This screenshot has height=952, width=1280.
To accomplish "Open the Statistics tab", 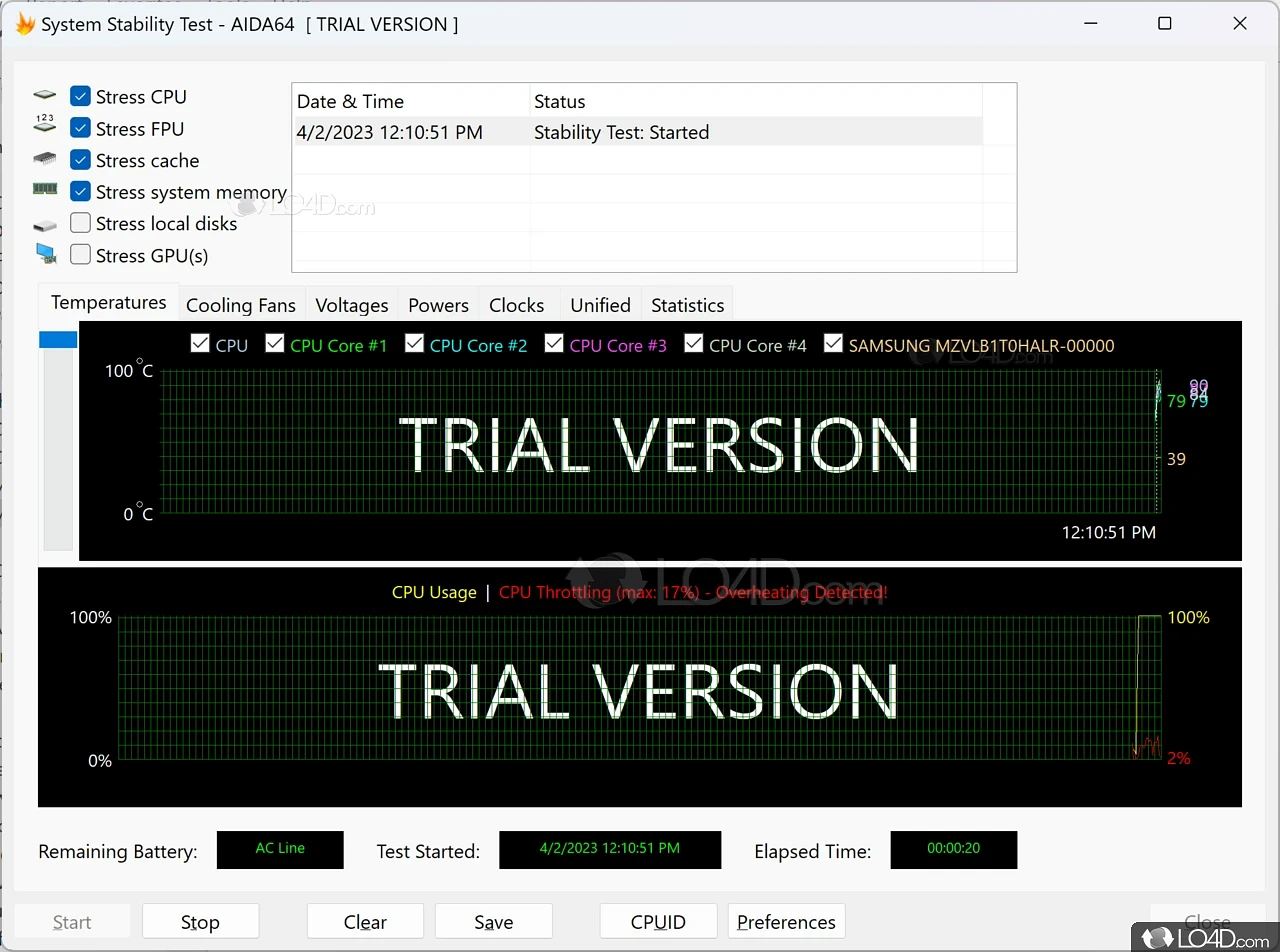I will (x=687, y=305).
